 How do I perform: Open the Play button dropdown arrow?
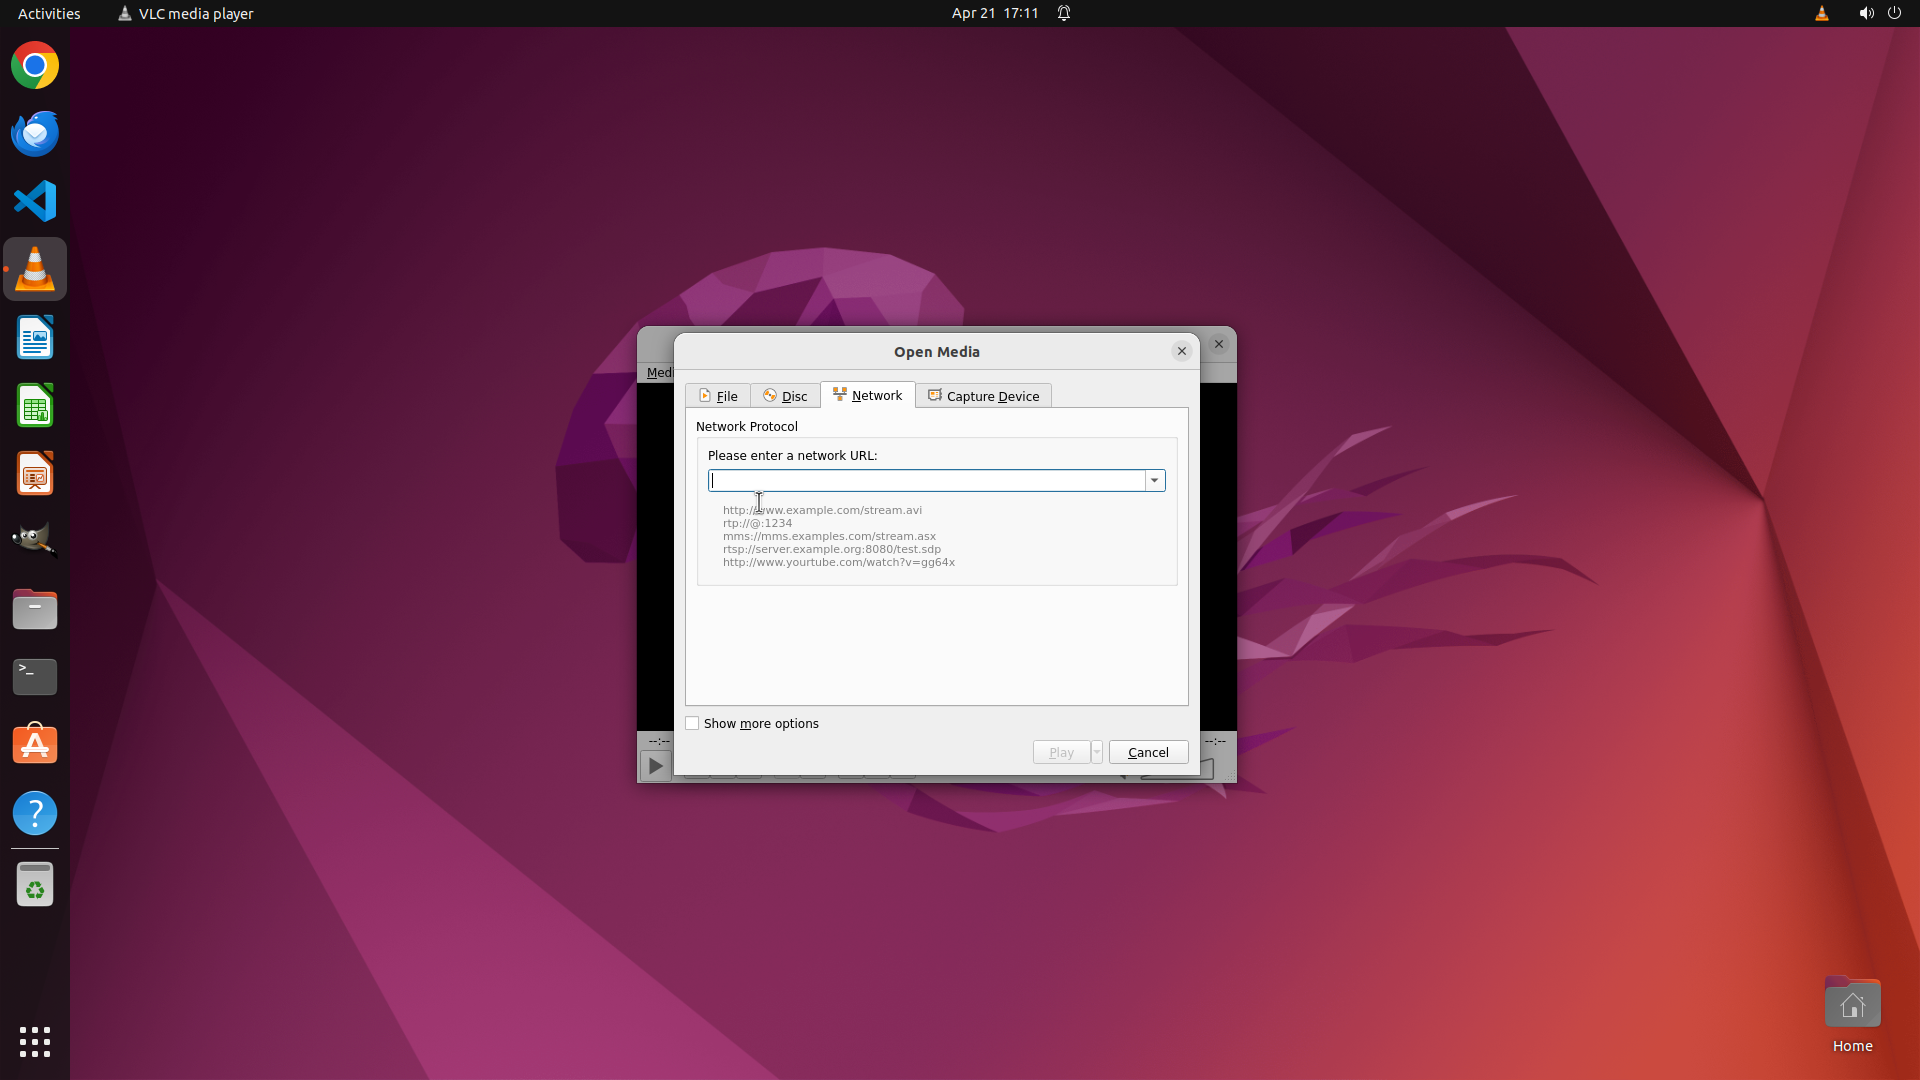tap(1097, 752)
